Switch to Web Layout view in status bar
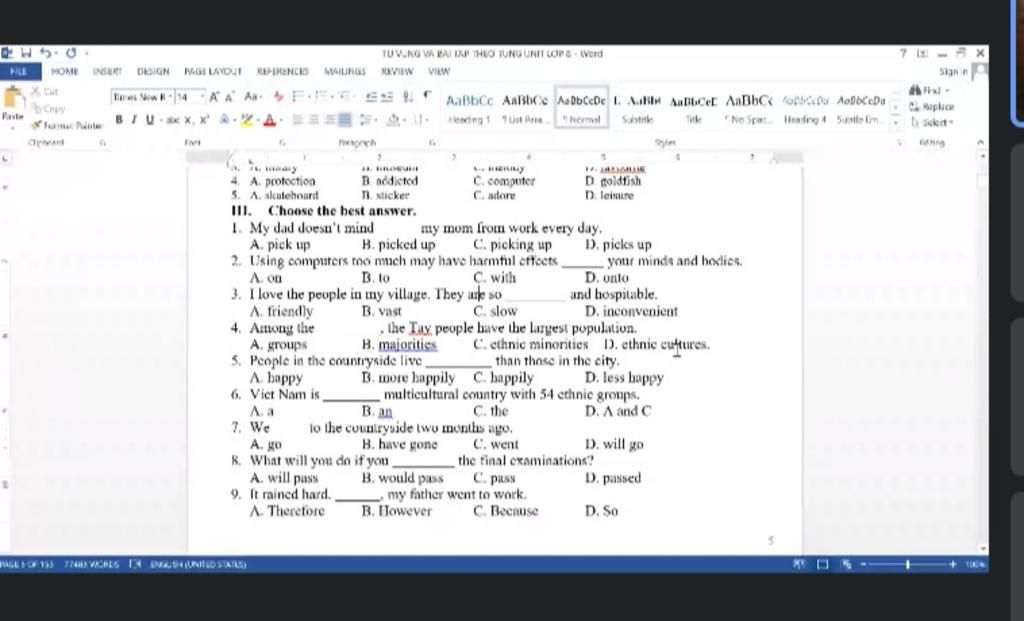The image size is (1024, 621). coord(846,564)
